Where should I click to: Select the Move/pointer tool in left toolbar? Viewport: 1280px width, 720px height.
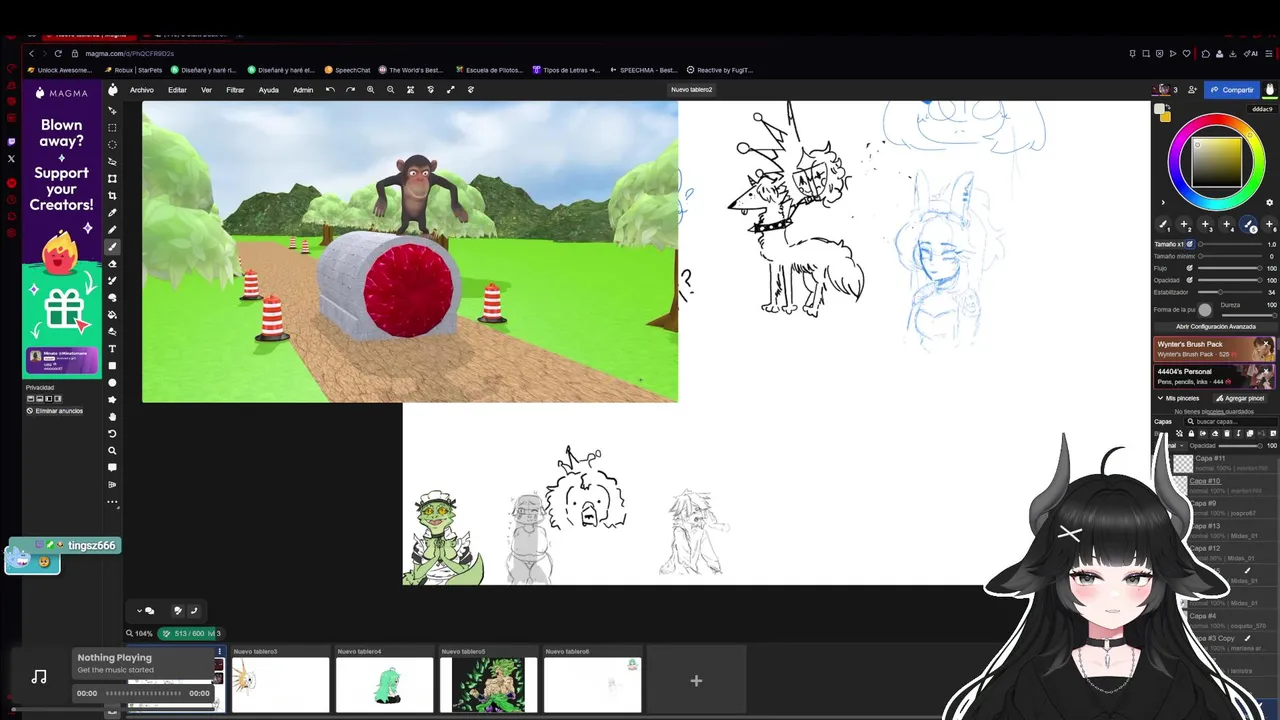112,110
